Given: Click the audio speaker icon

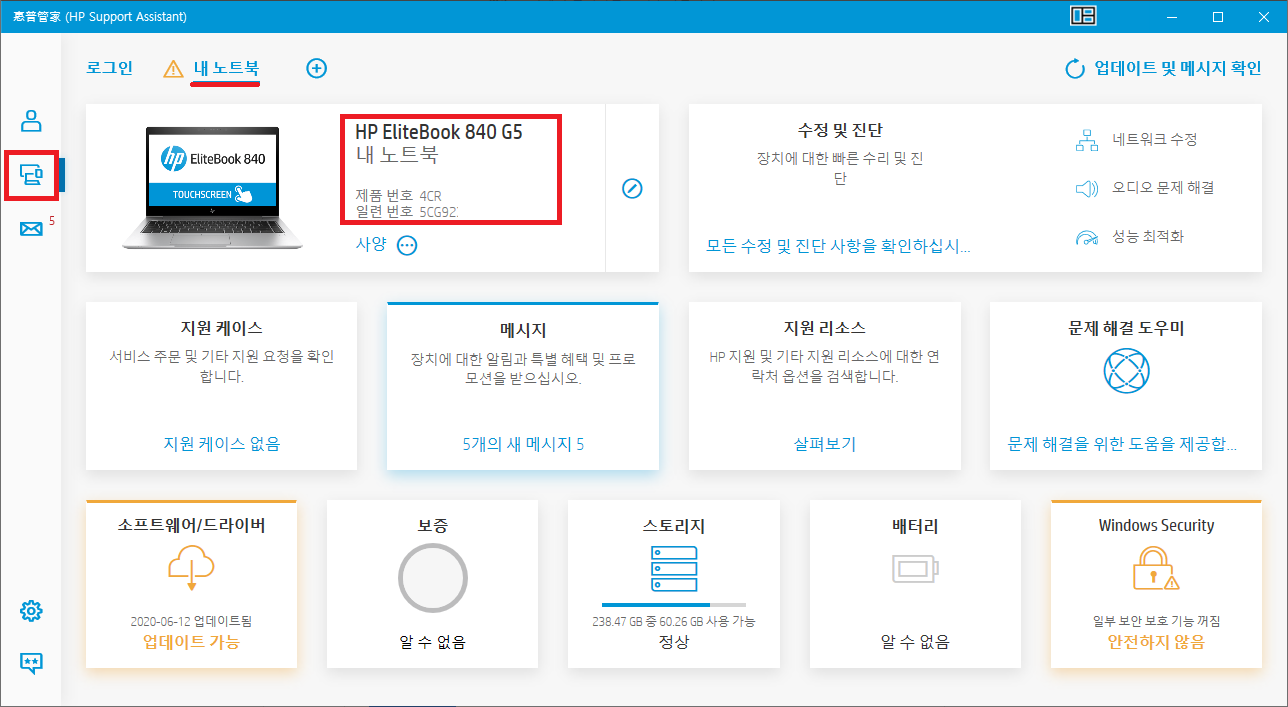Looking at the screenshot, I should point(1087,188).
